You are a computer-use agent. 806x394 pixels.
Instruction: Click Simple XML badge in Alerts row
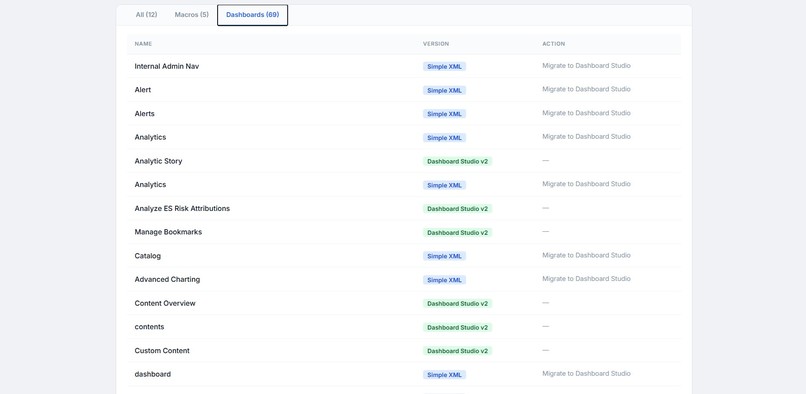[445, 114]
